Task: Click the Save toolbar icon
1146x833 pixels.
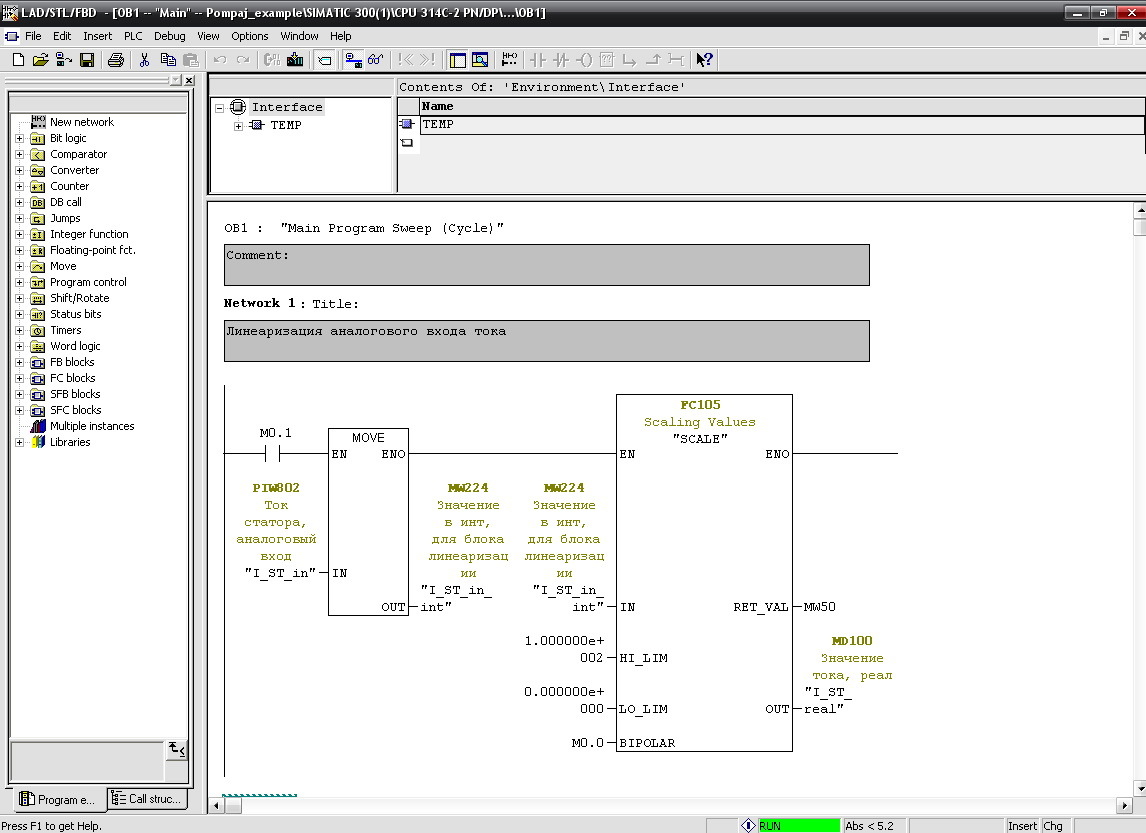Action: (x=87, y=60)
